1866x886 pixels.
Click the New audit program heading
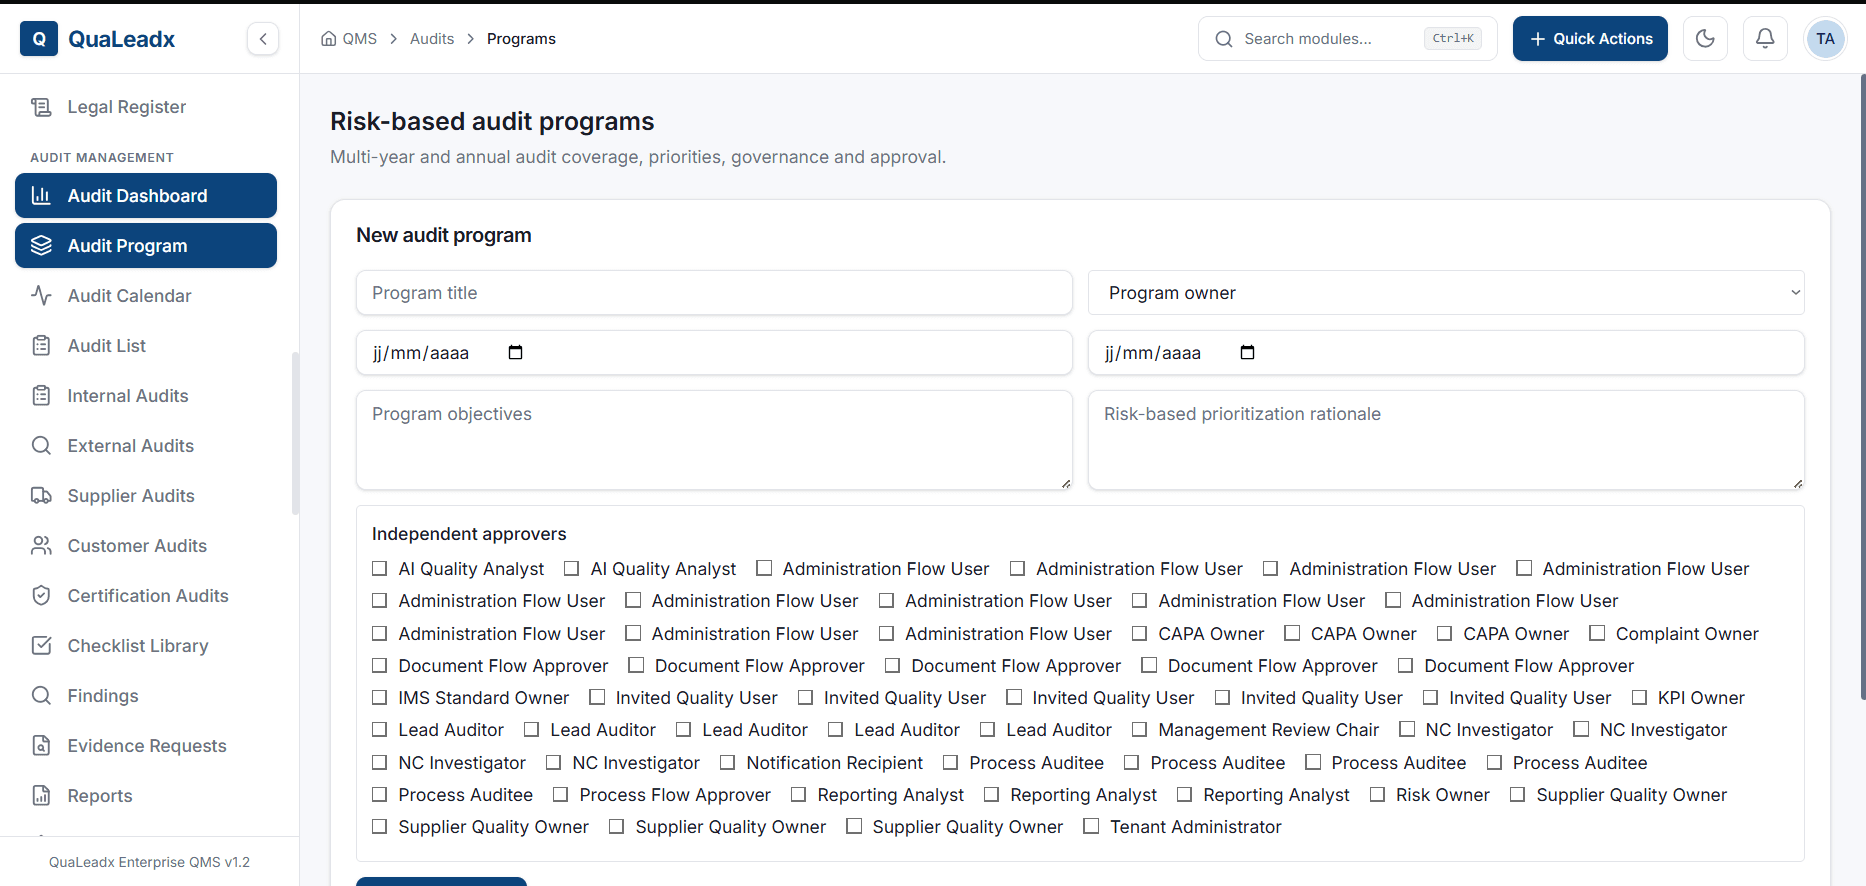point(444,235)
